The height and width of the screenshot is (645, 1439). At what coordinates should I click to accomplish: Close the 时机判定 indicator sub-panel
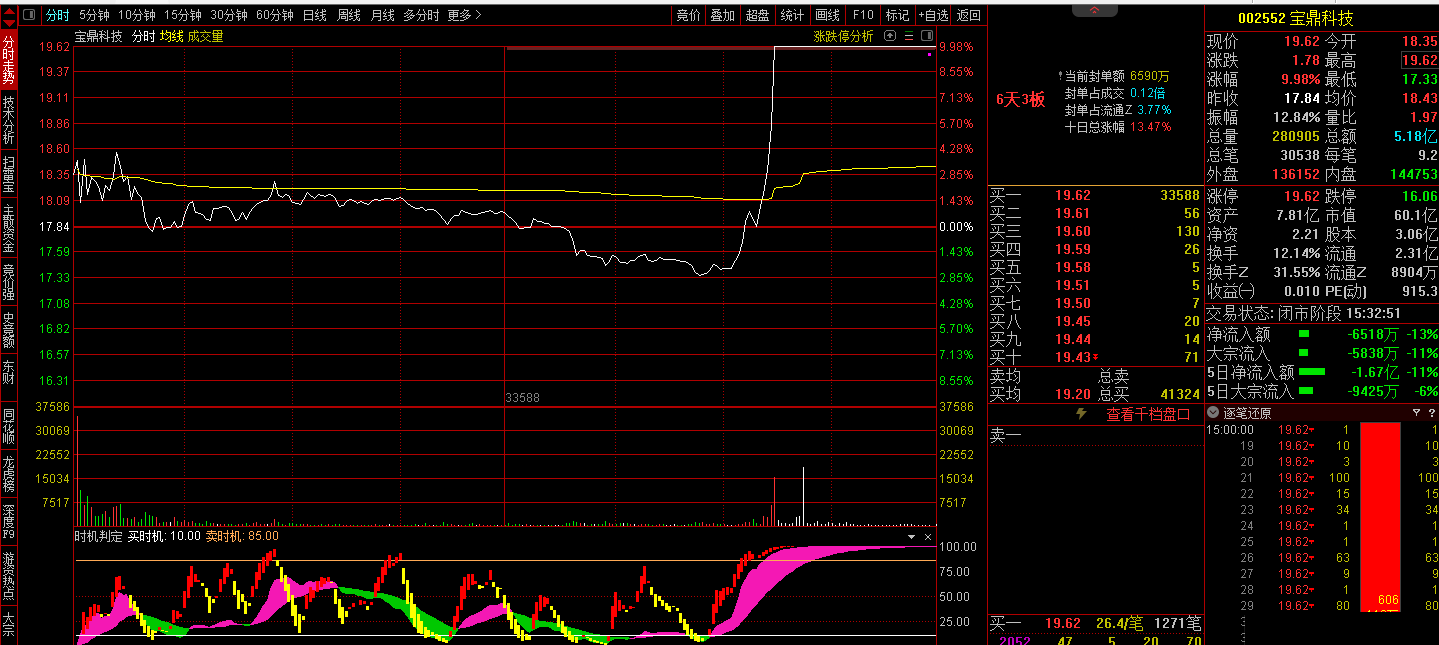point(927,537)
